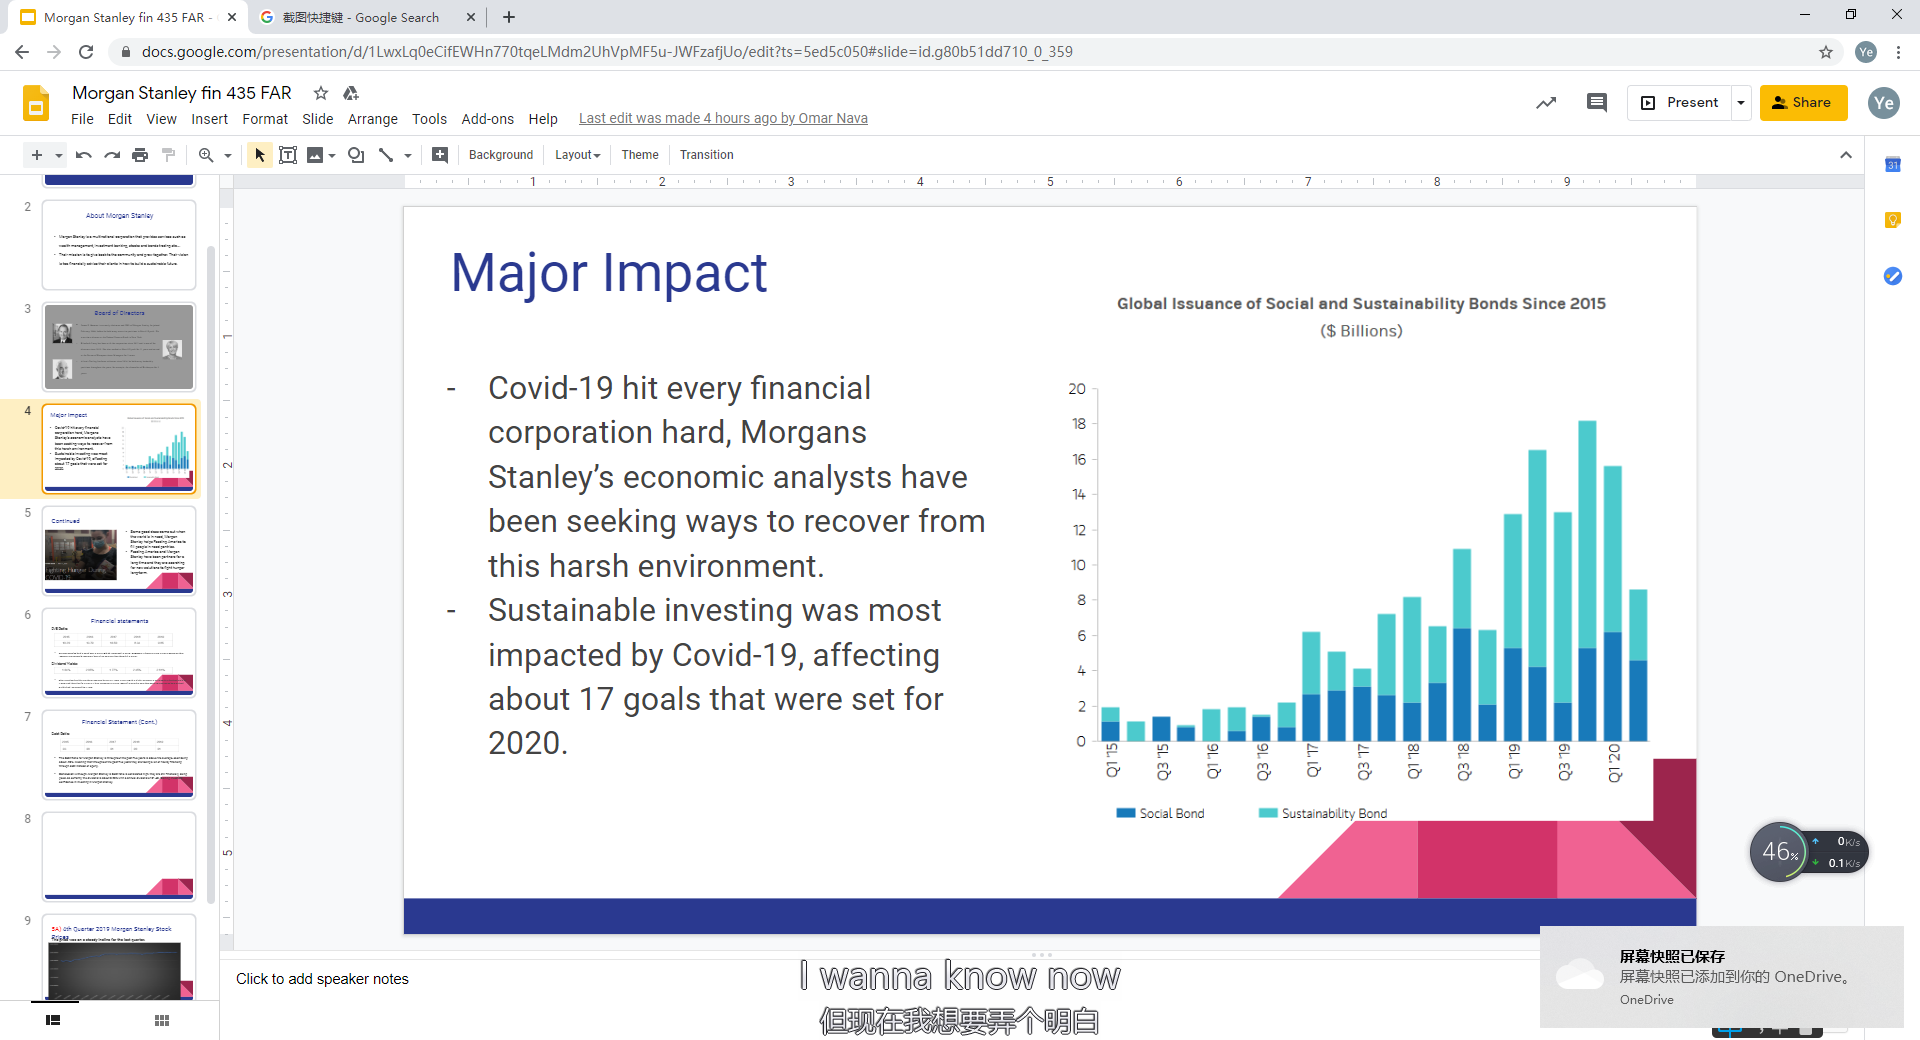Close the Google Search browser tab
The height and width of the screenshot is (1040, 1920).
tap(471, 17)
